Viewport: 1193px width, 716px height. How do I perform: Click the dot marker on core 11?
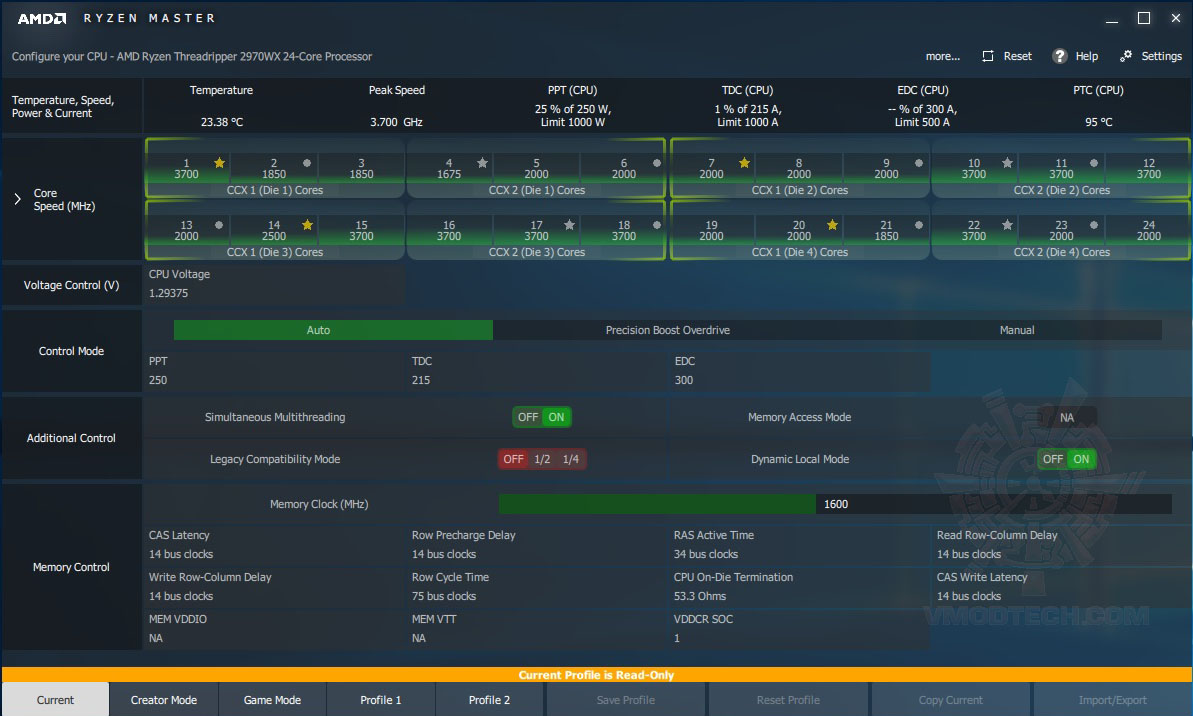point(1093,163)
